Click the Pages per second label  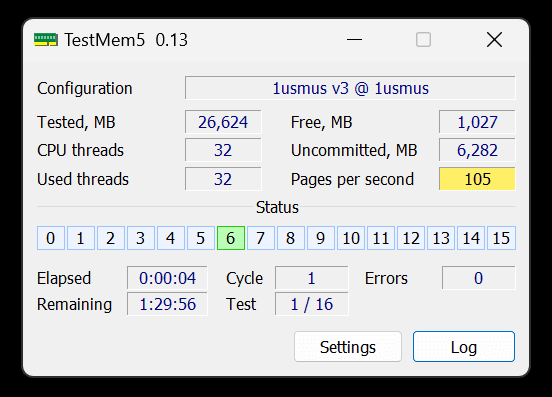[352, 179]
